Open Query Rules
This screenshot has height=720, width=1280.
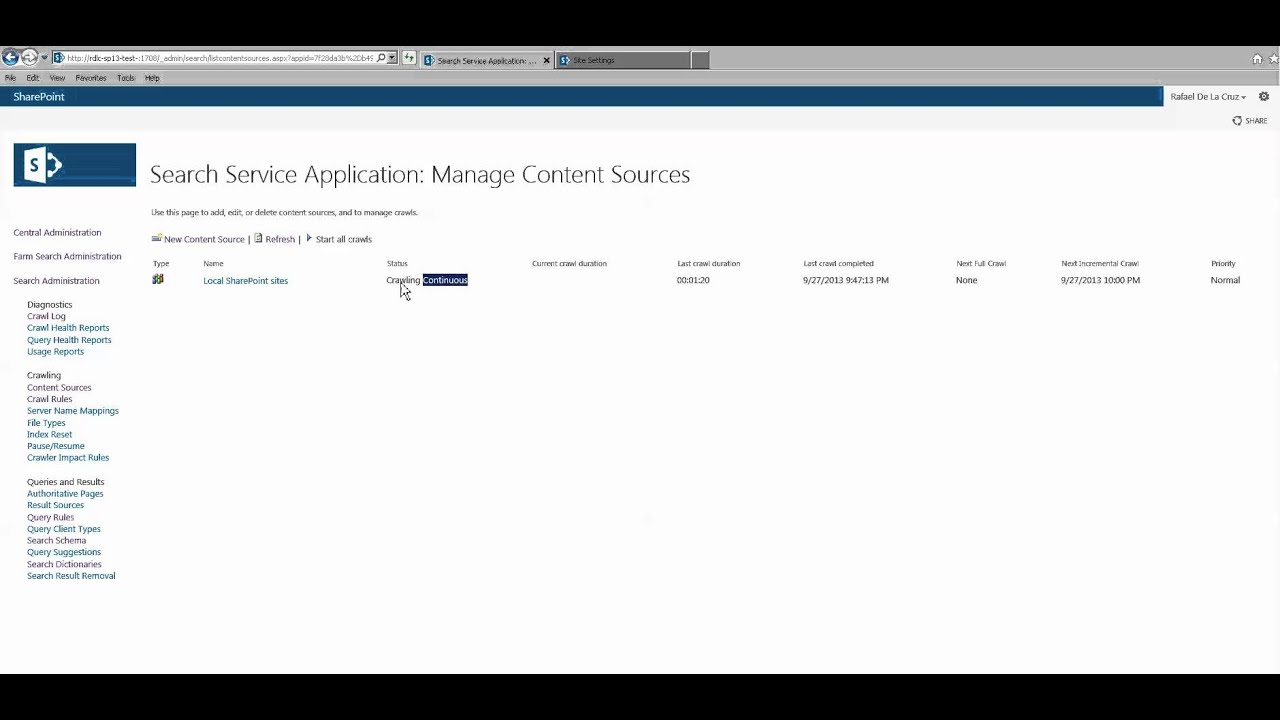coord(50,518)
